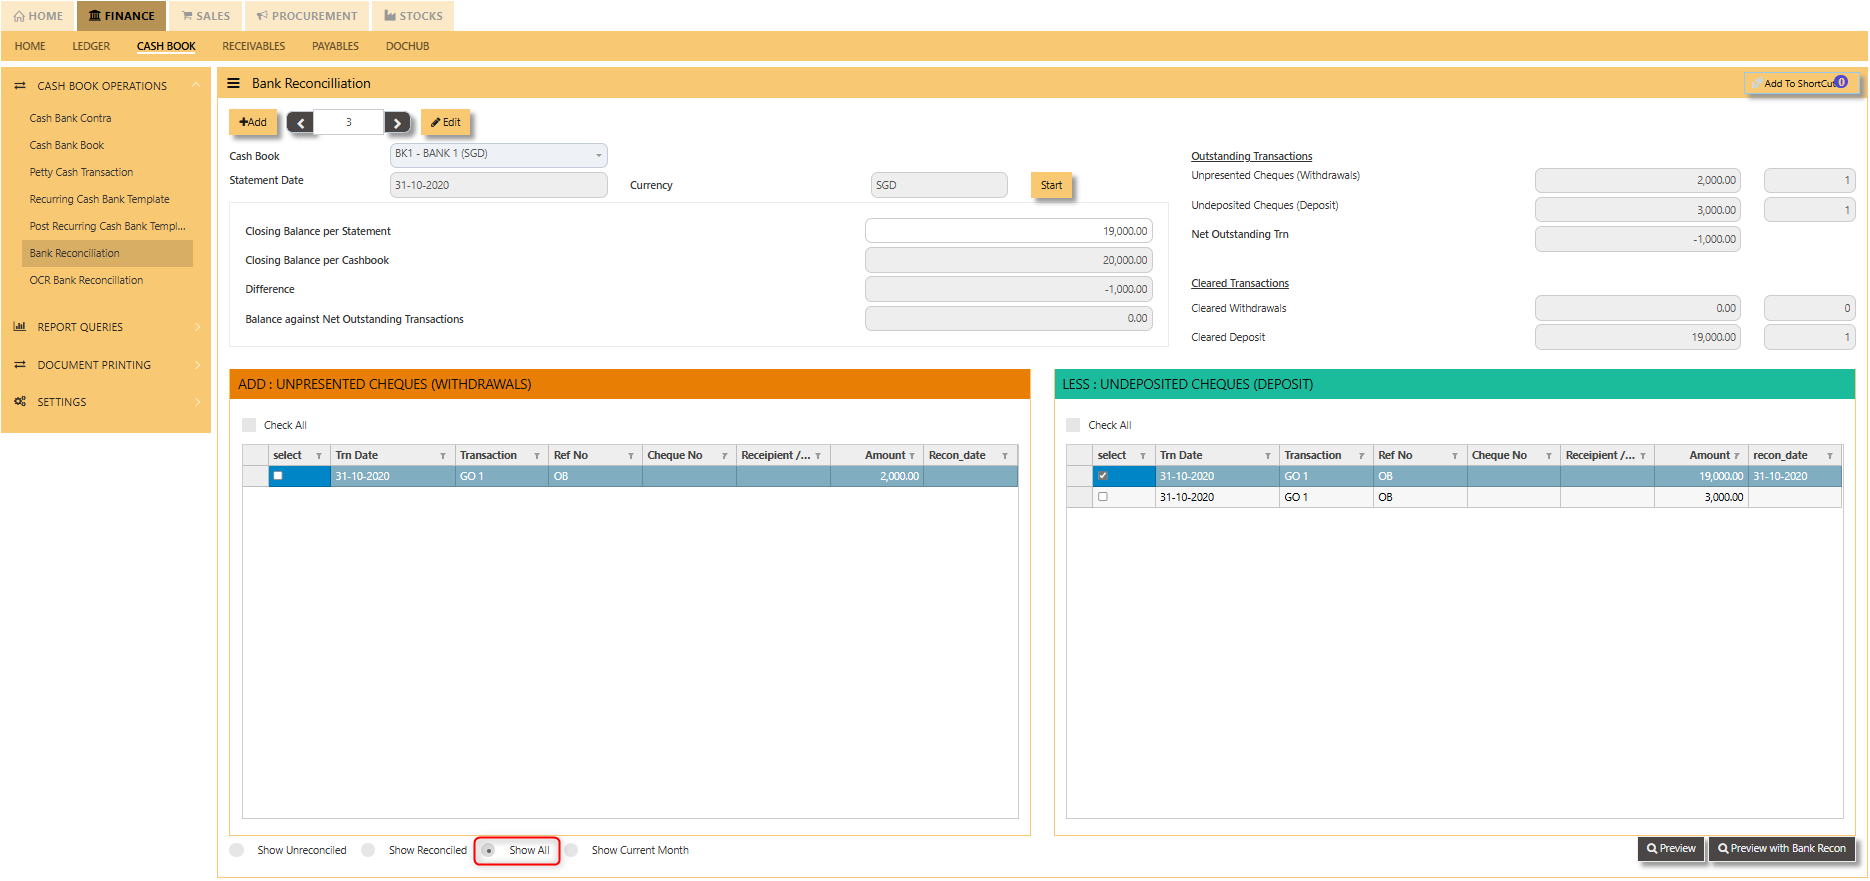This screenshot has height=881, width=1870.
Task: Switch to the Procurement tab
Action: click(x=307, y=16)
